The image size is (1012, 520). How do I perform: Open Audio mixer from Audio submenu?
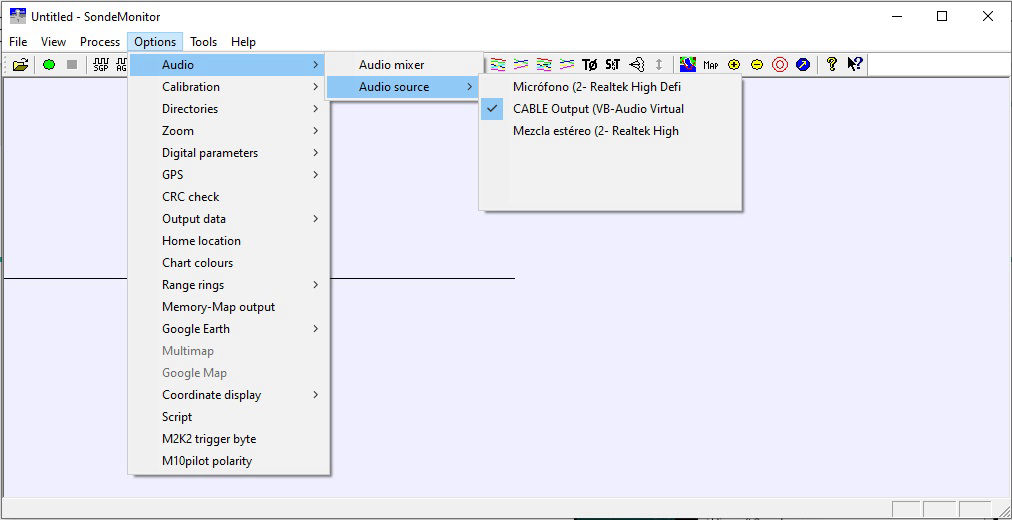[392, 65]
